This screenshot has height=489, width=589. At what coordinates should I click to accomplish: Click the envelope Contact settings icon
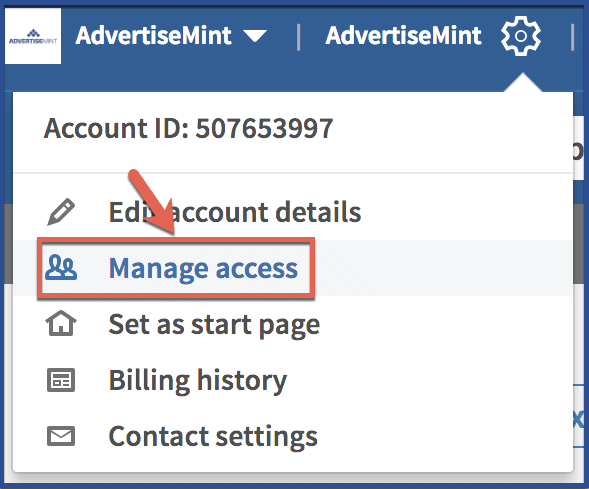pos(61,436)
